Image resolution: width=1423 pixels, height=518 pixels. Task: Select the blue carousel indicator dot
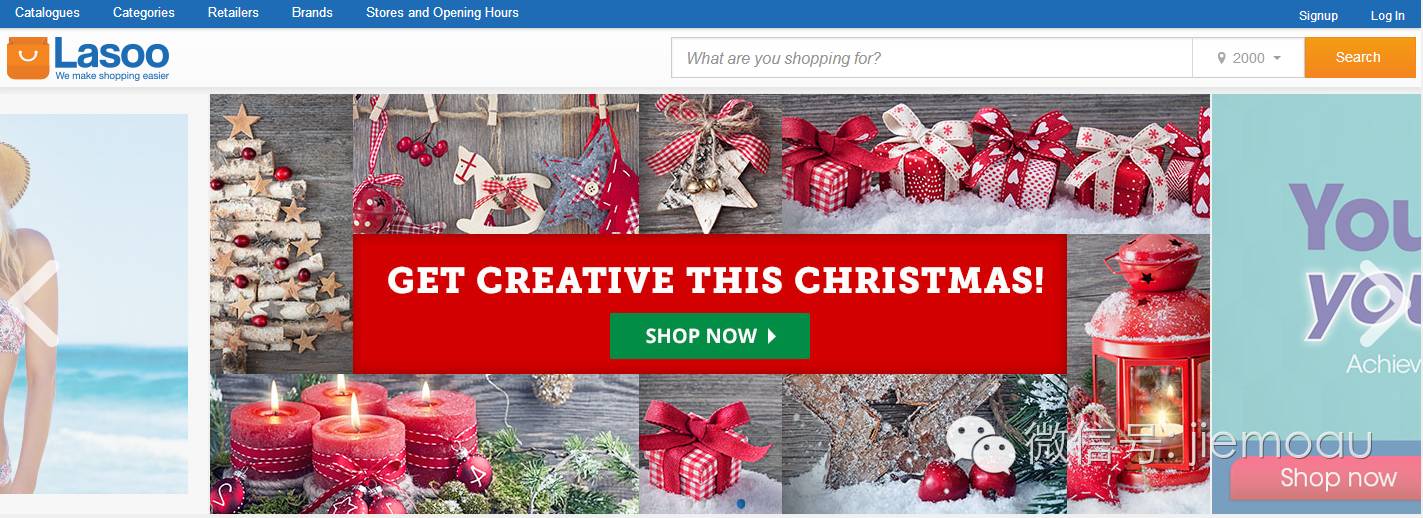coord(741,504)
